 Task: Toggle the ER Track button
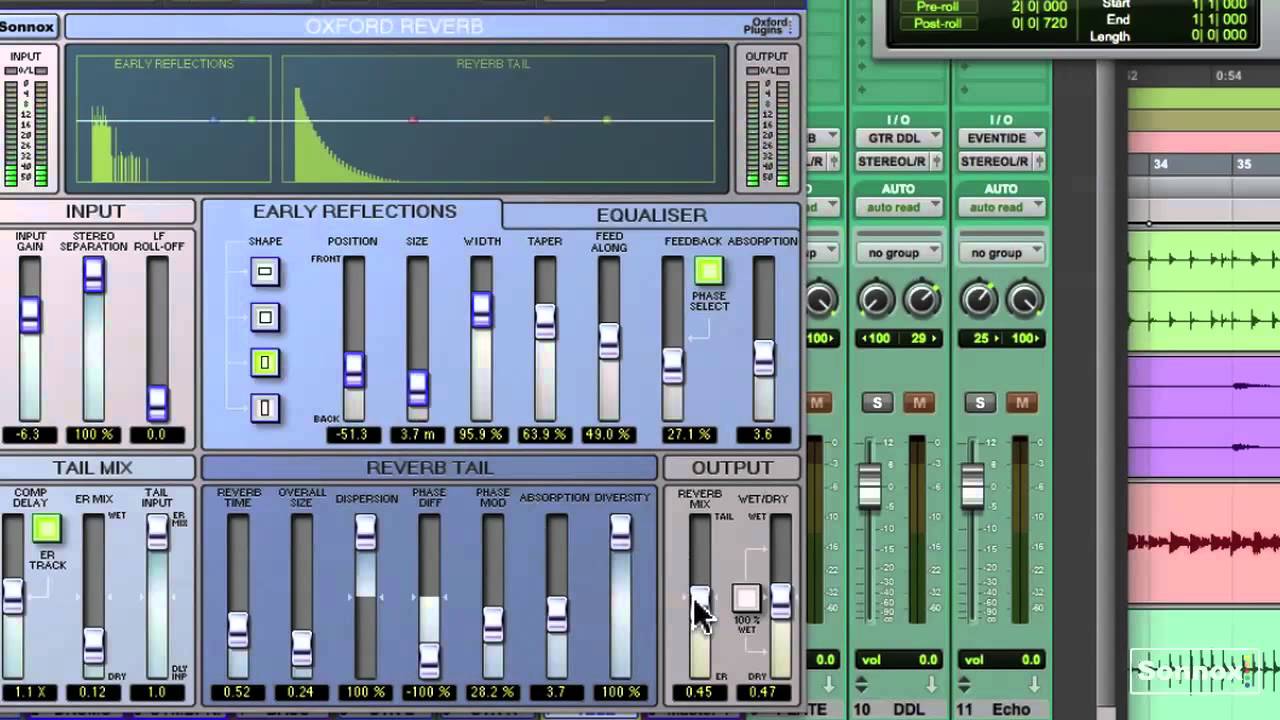[x=47, y=528]
